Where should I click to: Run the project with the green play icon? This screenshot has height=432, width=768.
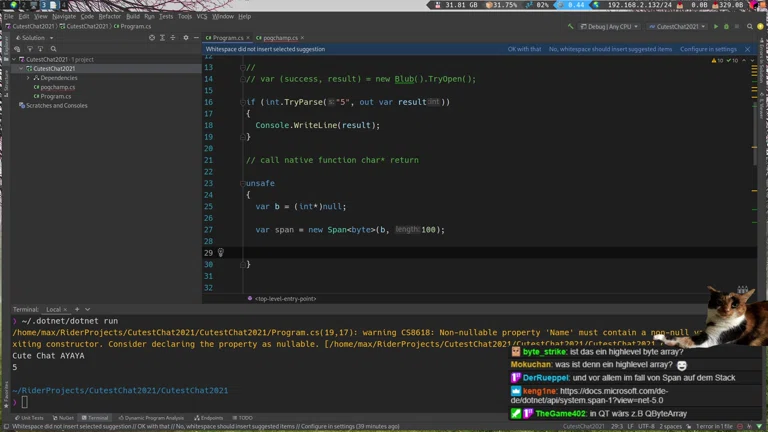(x=716, y=26)
